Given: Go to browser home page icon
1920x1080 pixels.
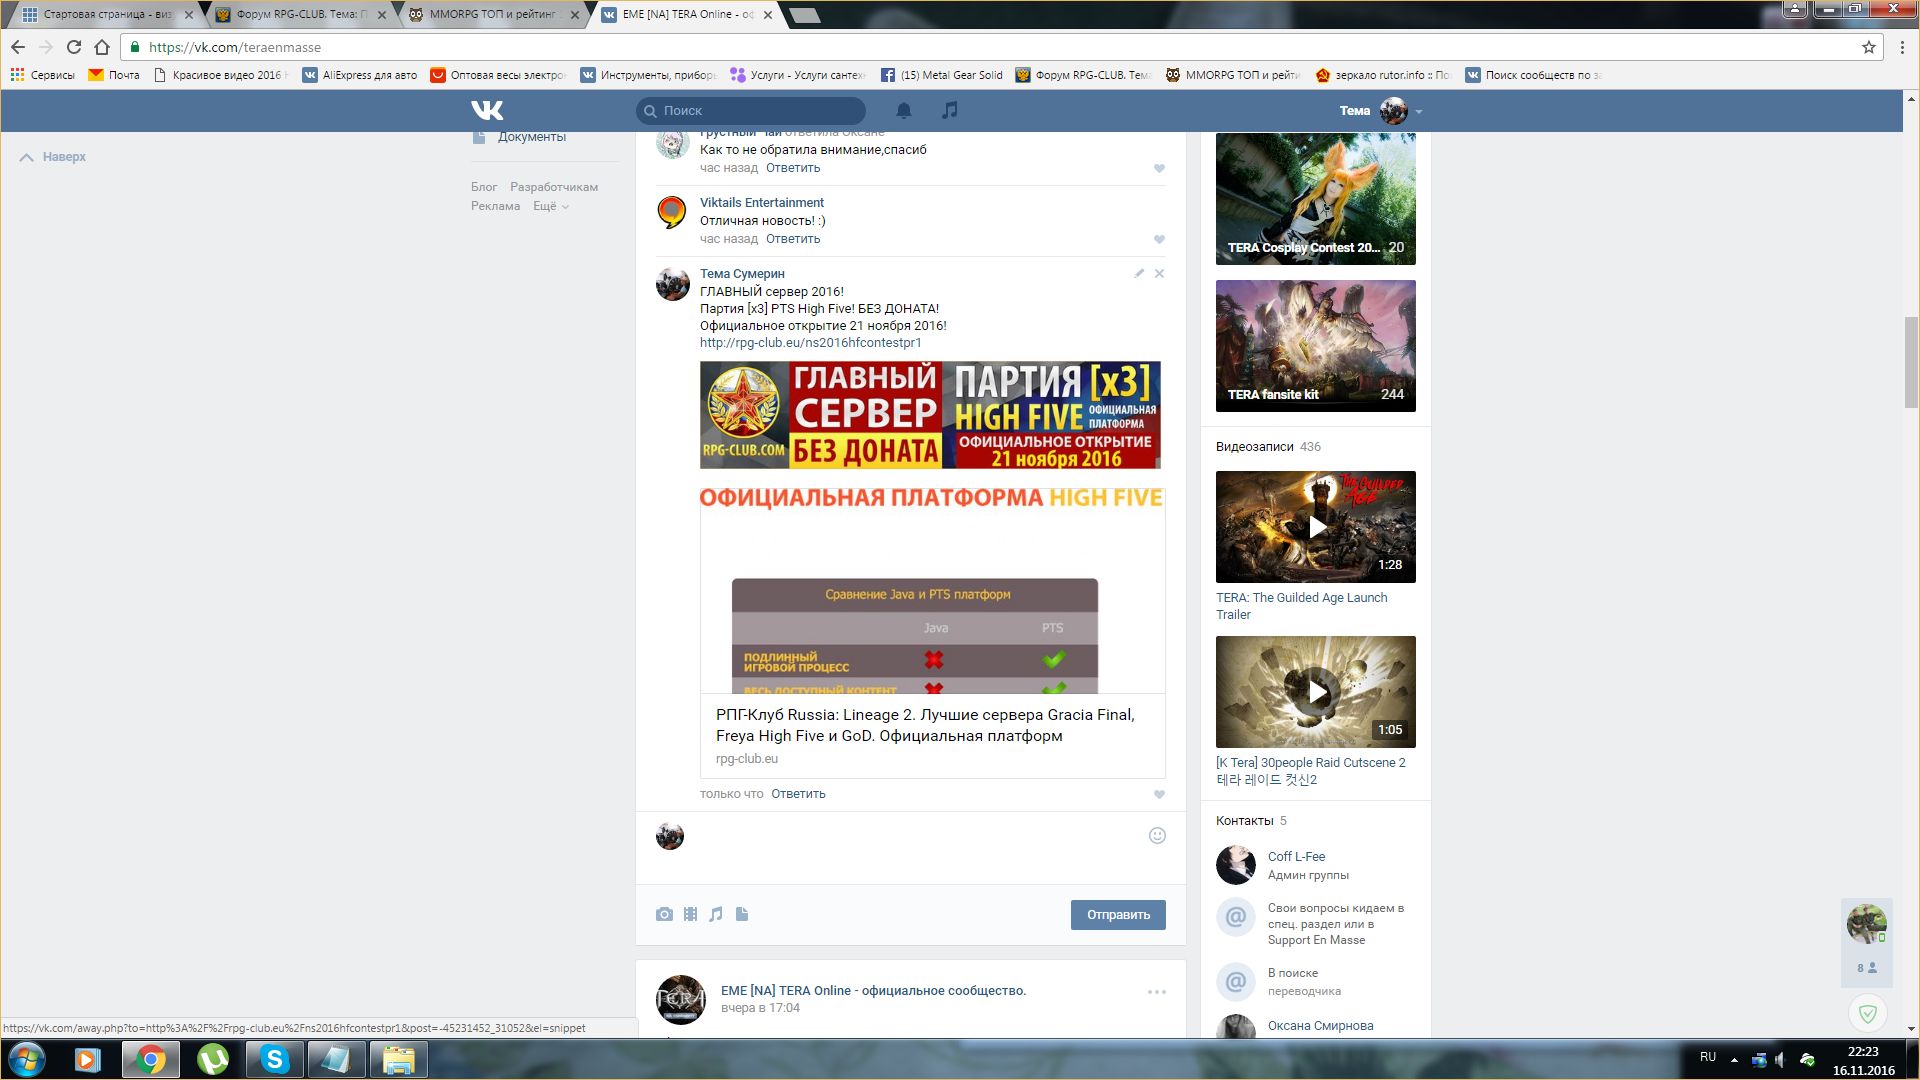Looking at the screenshot, I should click(x=102, y=47).
